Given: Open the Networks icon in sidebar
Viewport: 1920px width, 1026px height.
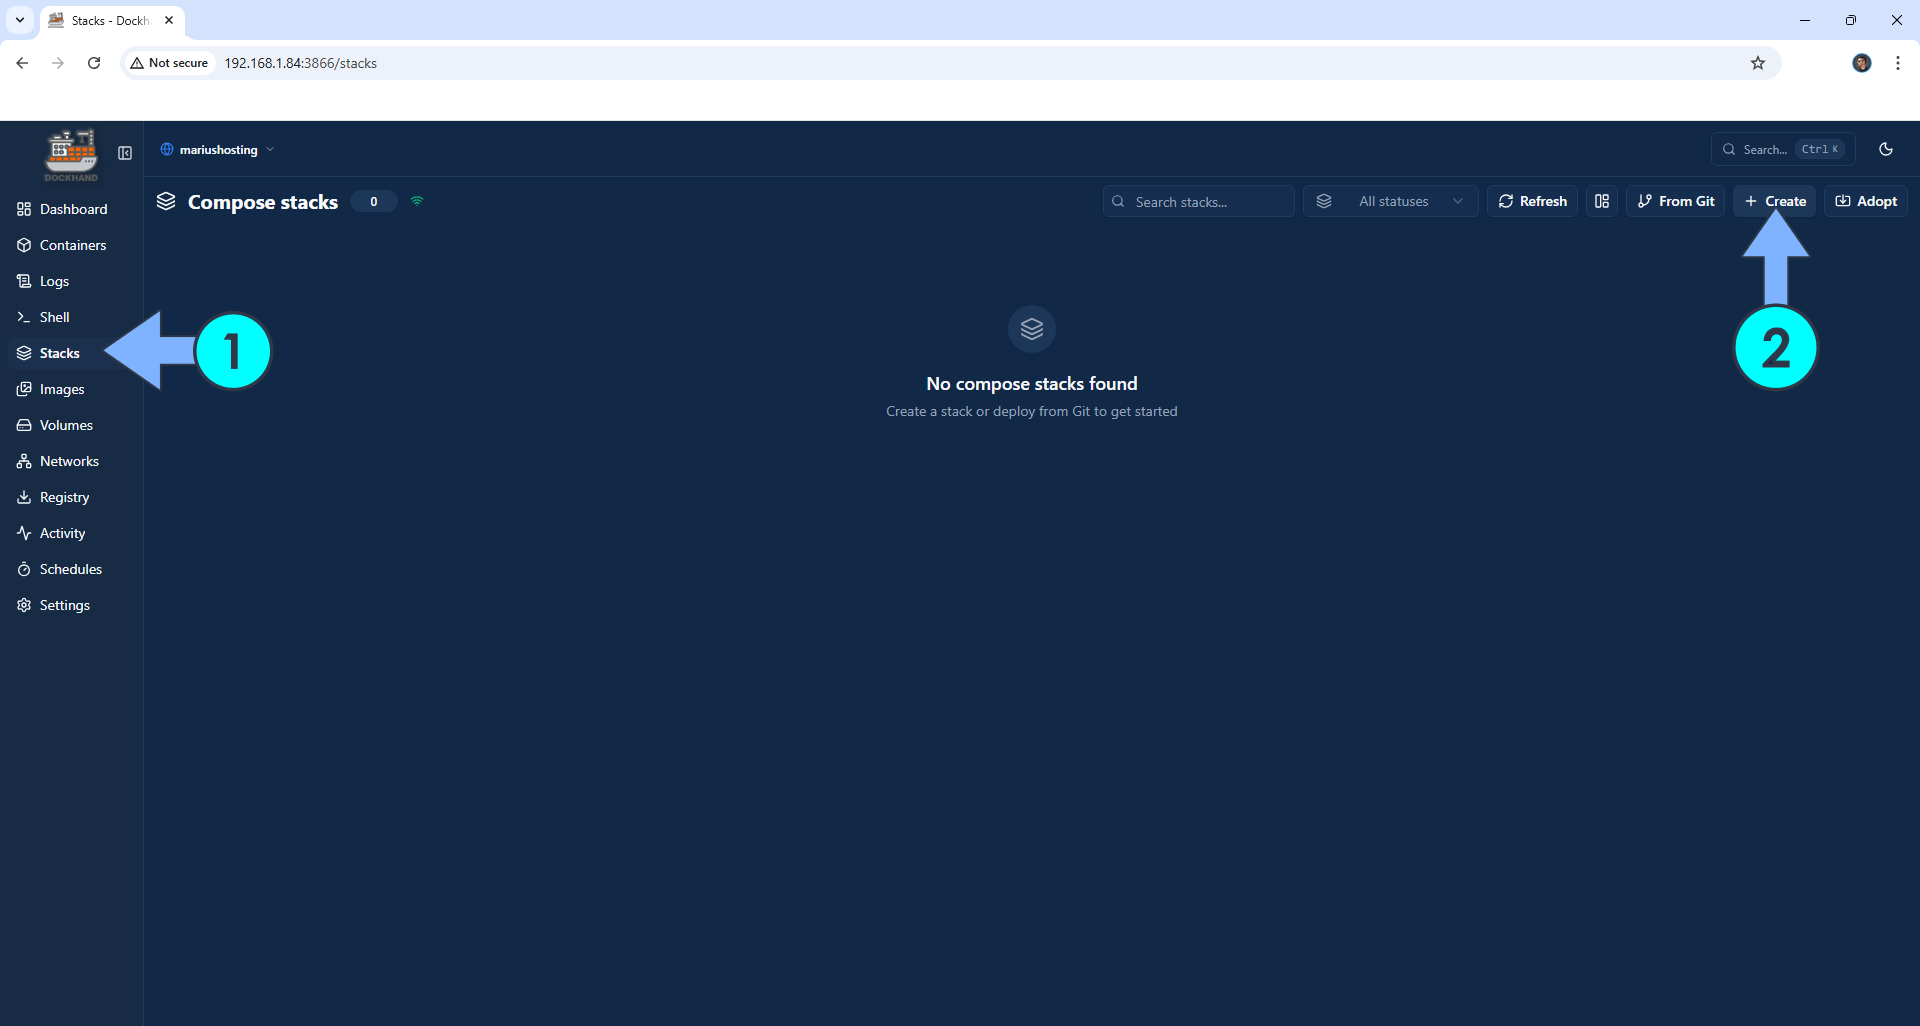Looking at the screenshot, I should click(x=24, y=461).
